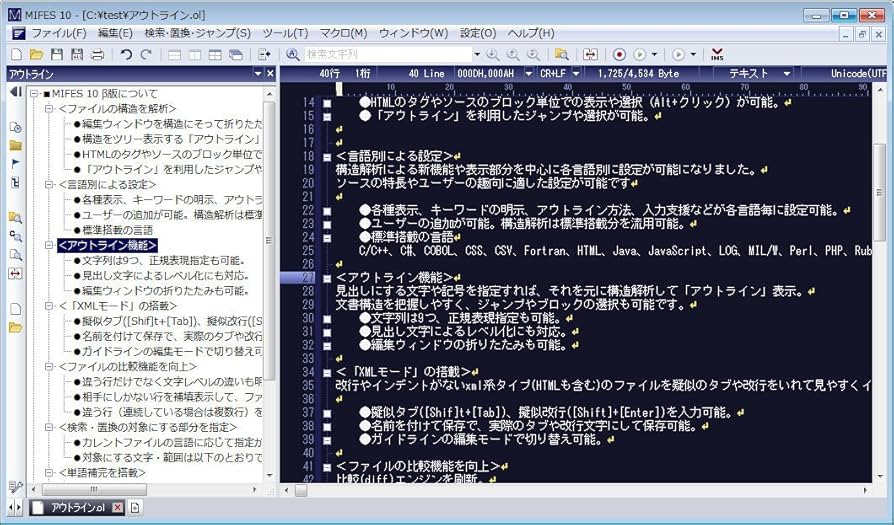Split window into four panes icon

tap(215, 55)
